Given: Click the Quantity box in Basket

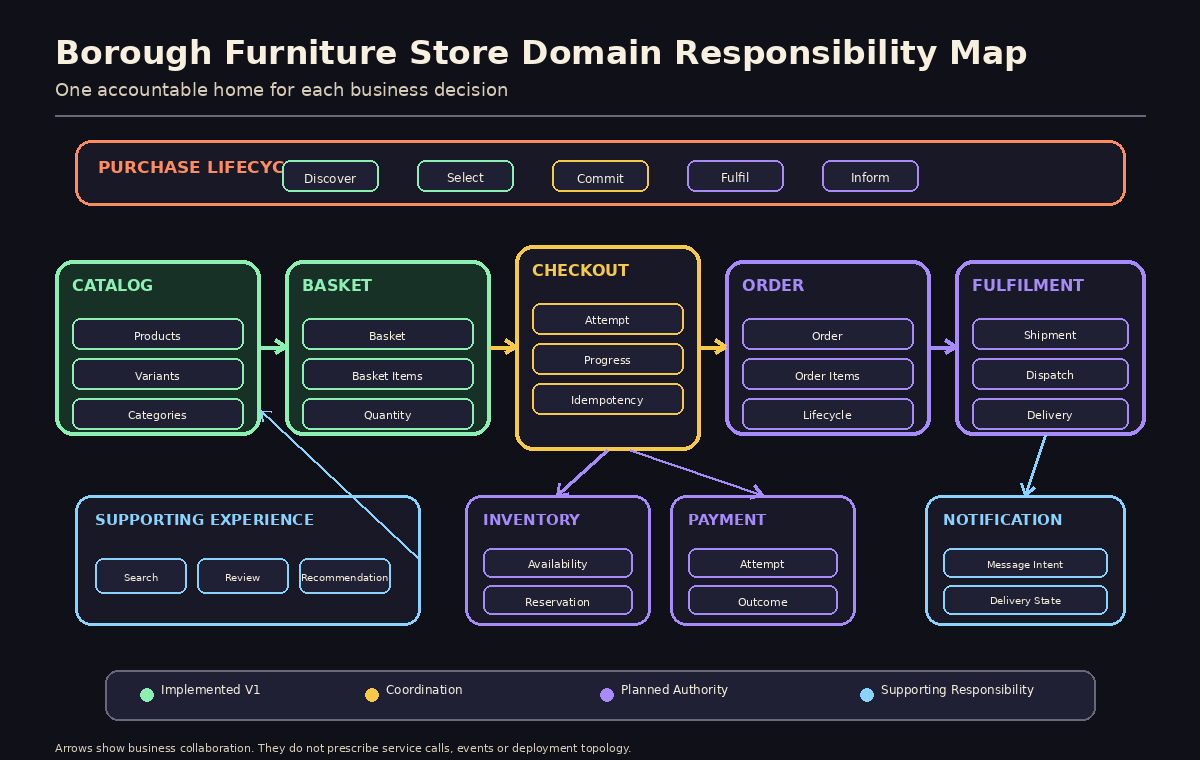Looking at the screenshot, I should point(388,414).
